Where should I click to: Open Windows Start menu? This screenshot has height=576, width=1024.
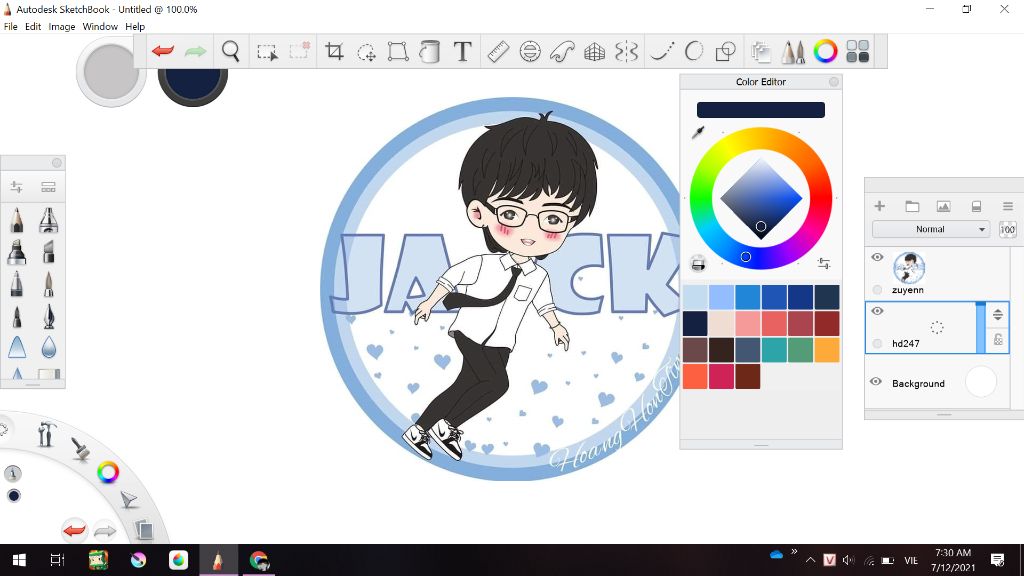point(20,560)
